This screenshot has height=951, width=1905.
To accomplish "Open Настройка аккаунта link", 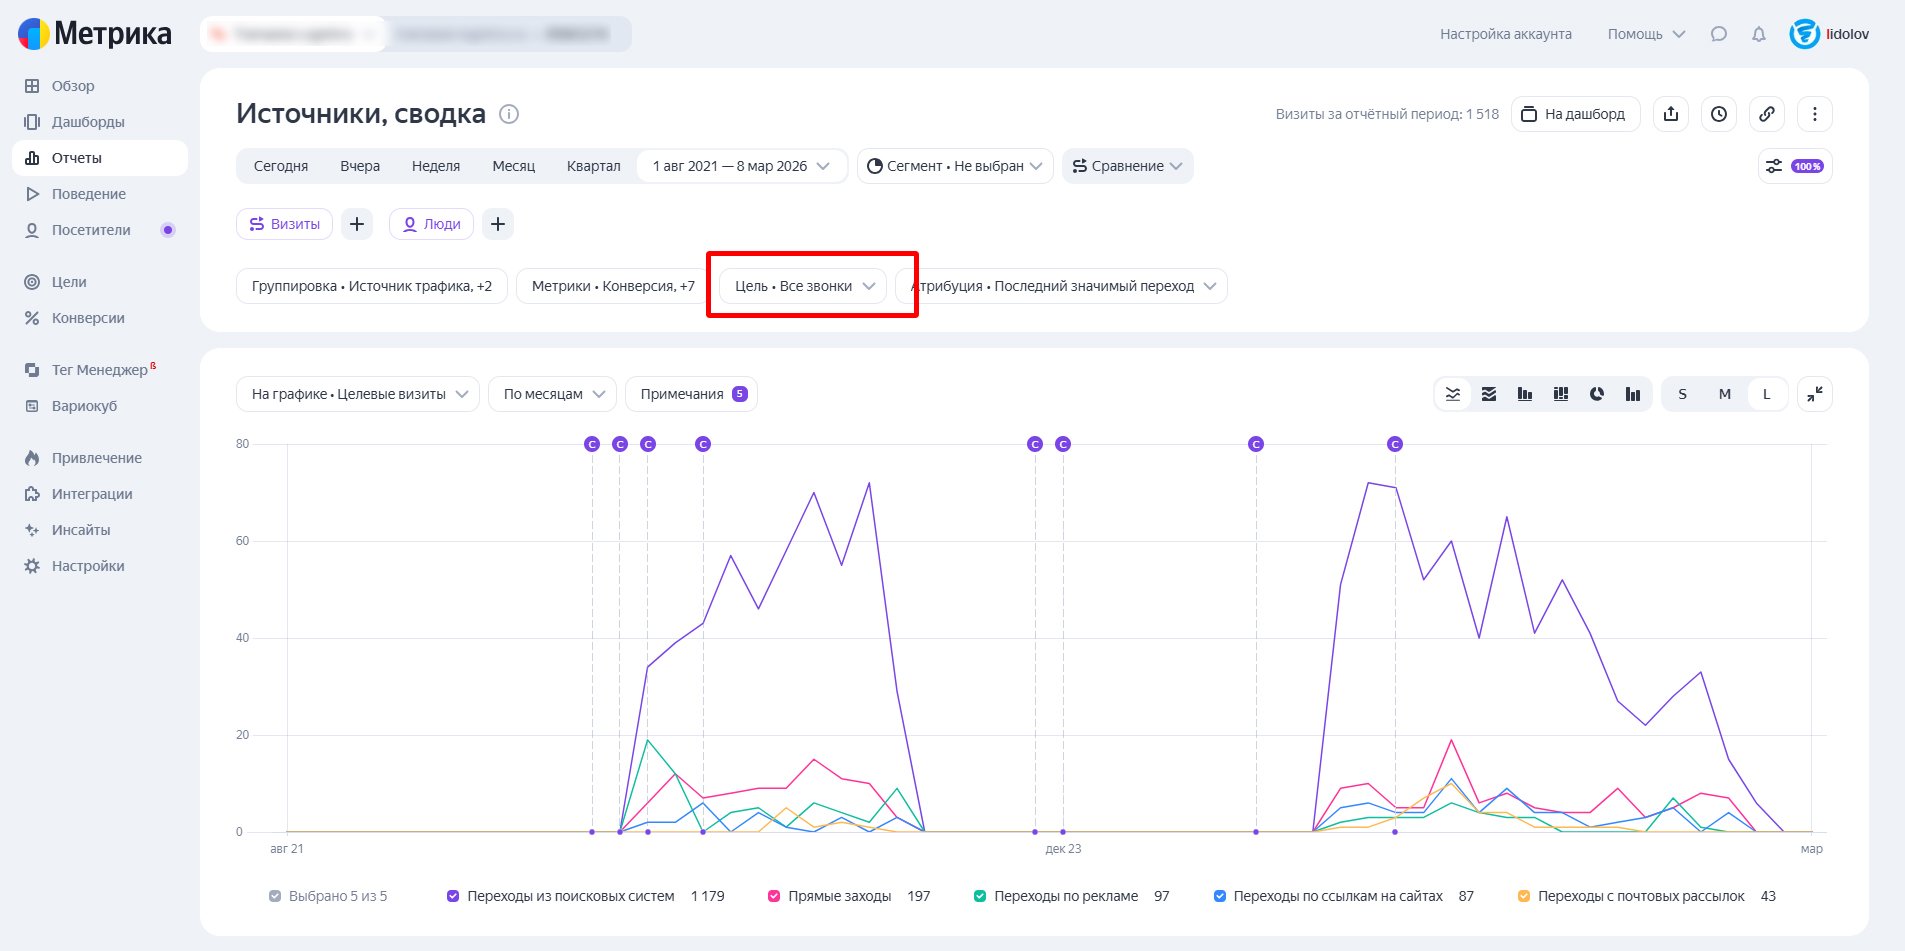I will pyautogui.click(x=1505, y=34).
